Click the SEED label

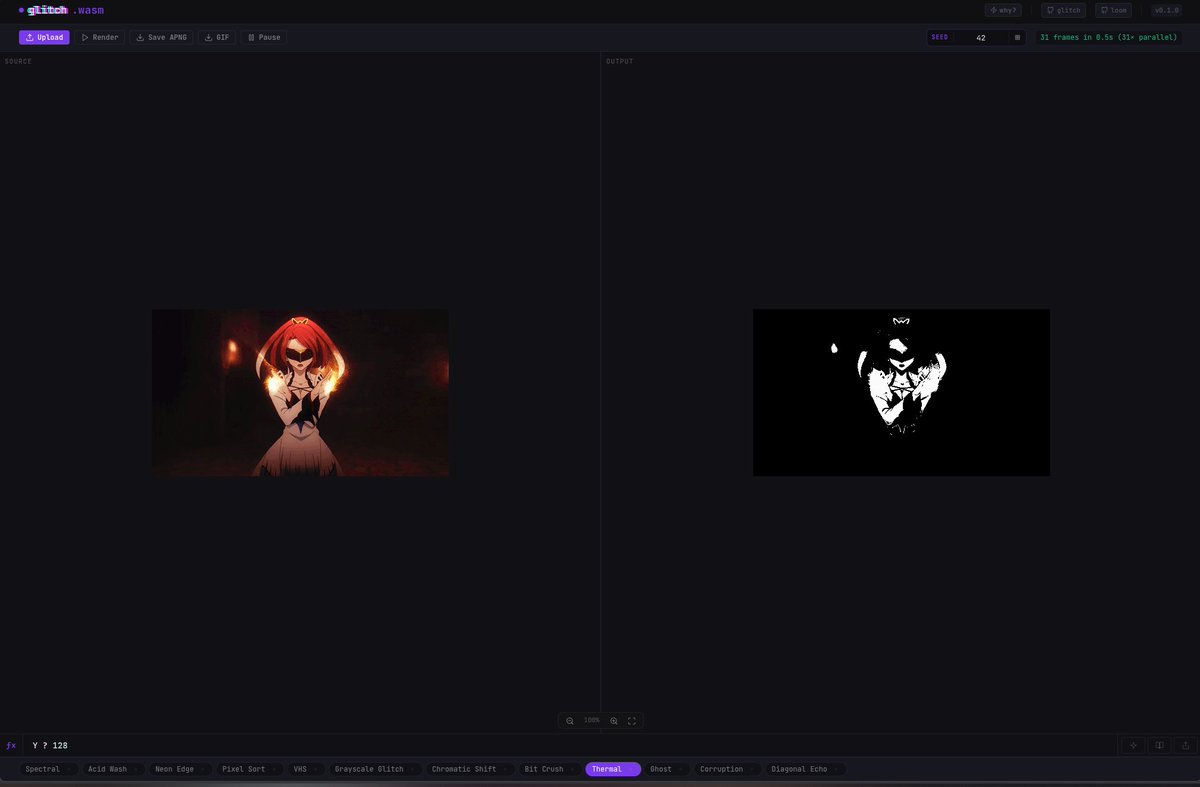(939, 37)
